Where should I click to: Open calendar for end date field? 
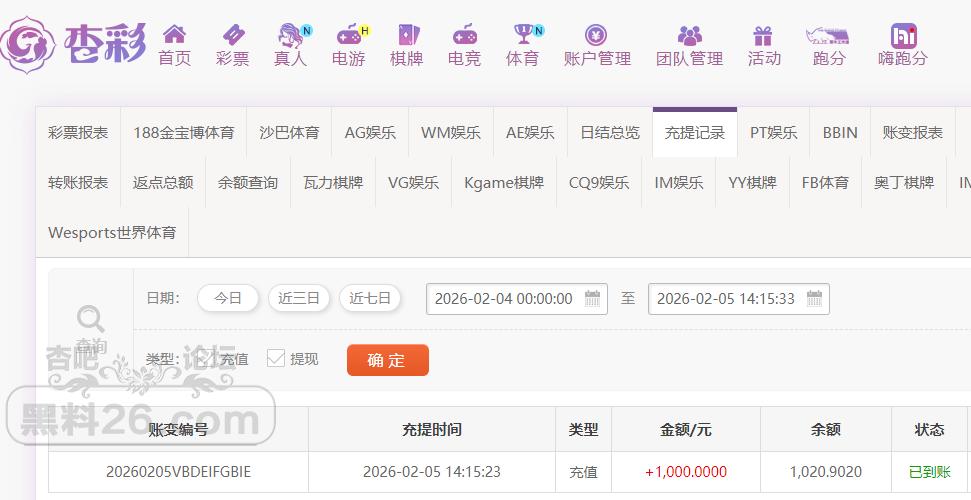tap(814, 299)
